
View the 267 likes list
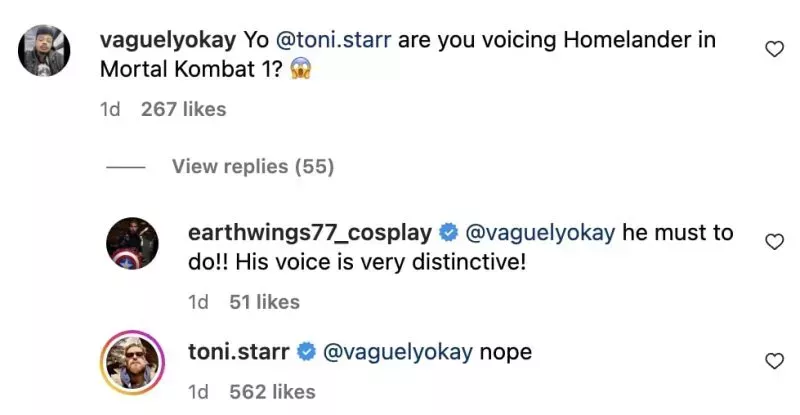pos(184,109)
